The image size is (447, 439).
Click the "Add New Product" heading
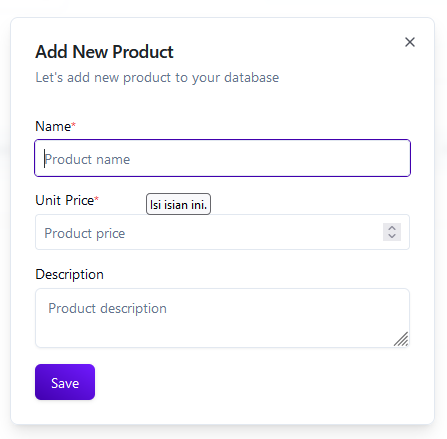coord(104,52)
